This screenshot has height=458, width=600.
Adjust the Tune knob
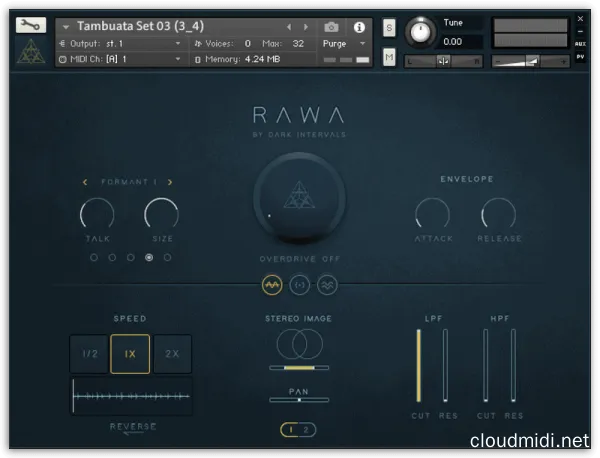tap(420, 33)
